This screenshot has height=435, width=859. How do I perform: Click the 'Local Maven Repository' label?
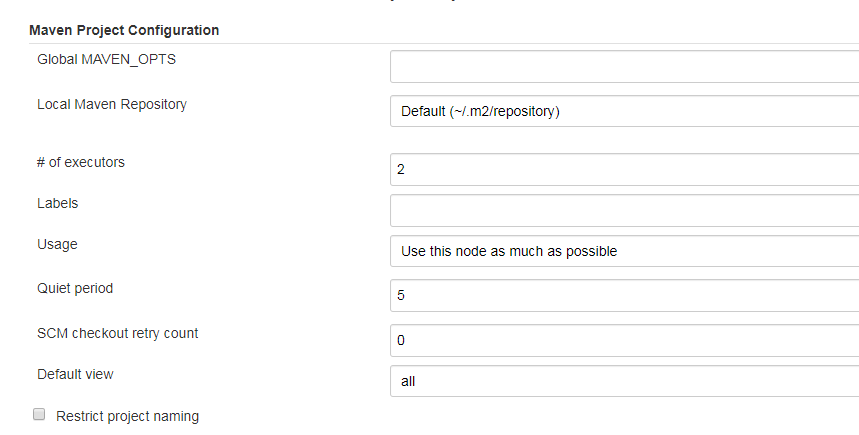click(x=112, y=103)
